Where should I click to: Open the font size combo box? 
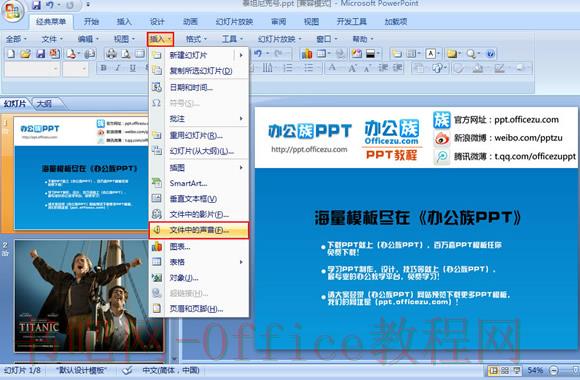coord(75,68)
